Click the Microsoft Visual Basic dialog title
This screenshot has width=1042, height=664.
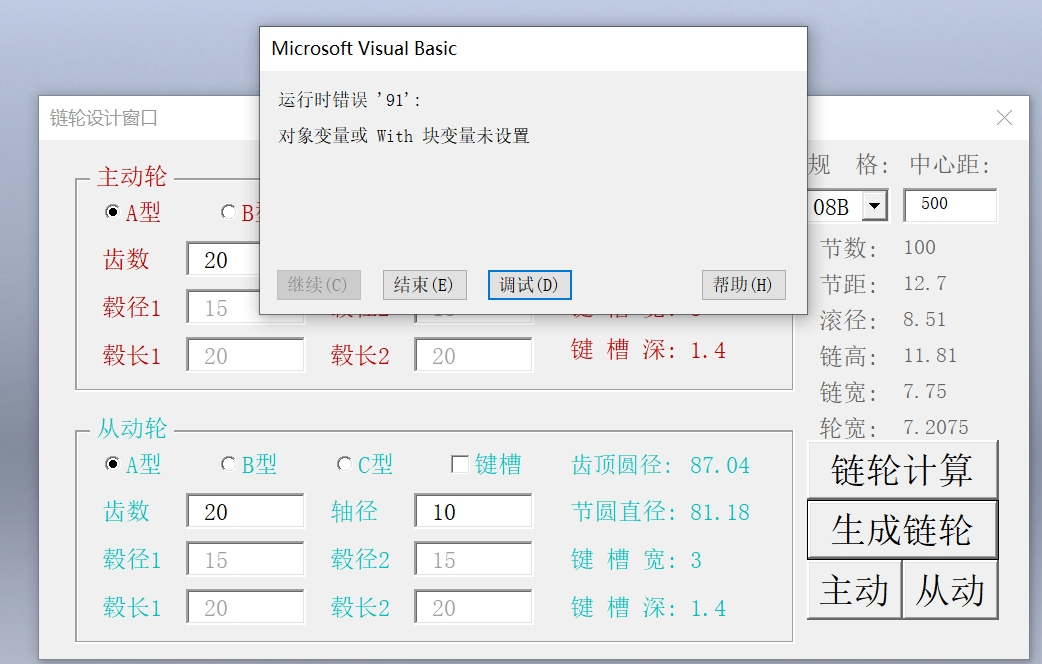coord(364,49)
